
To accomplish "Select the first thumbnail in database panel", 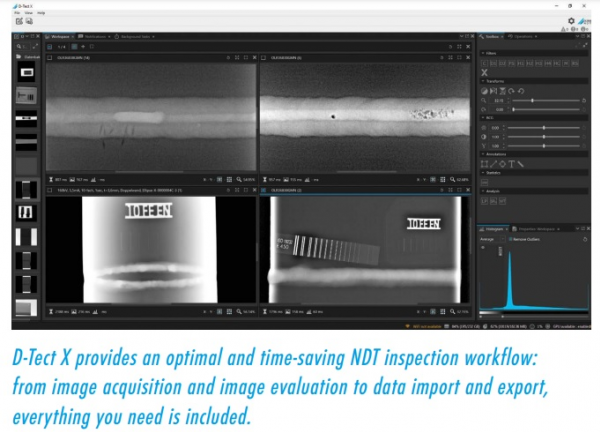I will pyautogui.click(x=26, y=72).
